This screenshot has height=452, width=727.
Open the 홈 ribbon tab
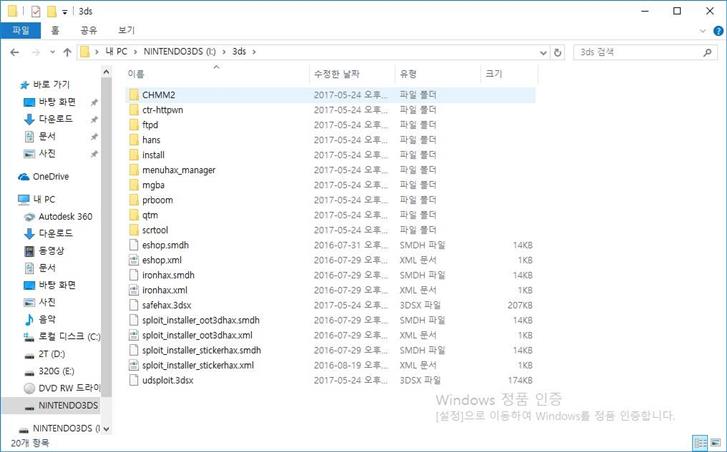coord(55,31)
